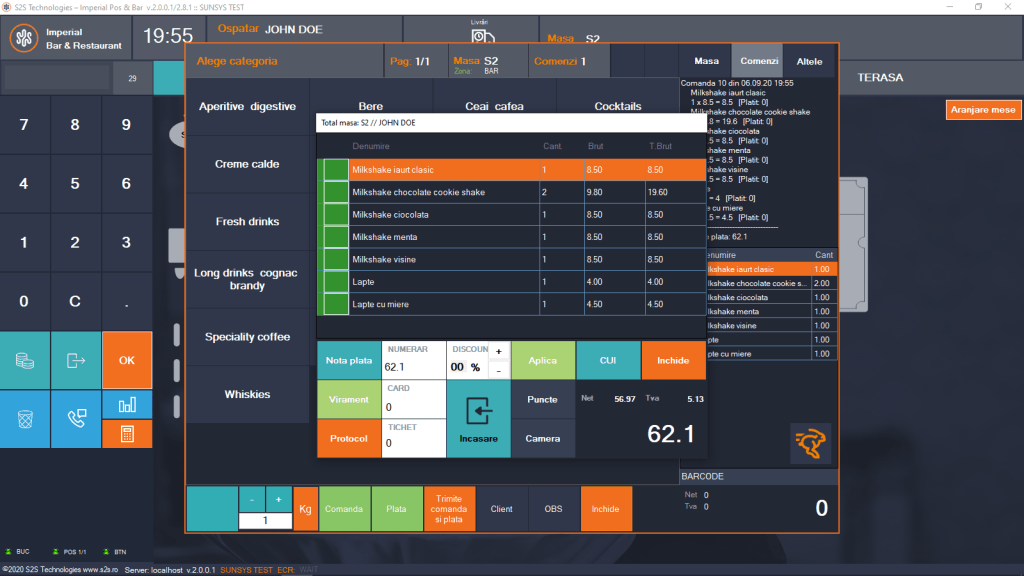
Task: Decrease discount with the minus button
Action: pyautogui.click(x=498, y=371)
